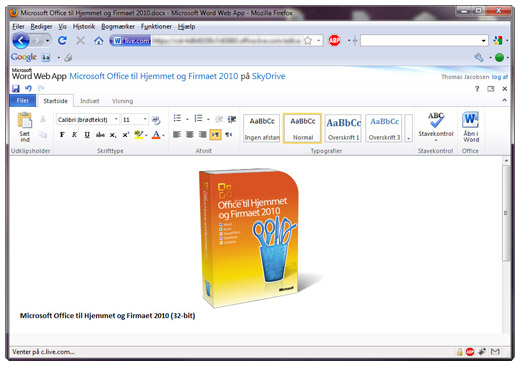Apply the Overskrift 3 style
This screenshot has height=366, width=520.
pos(384,128)
